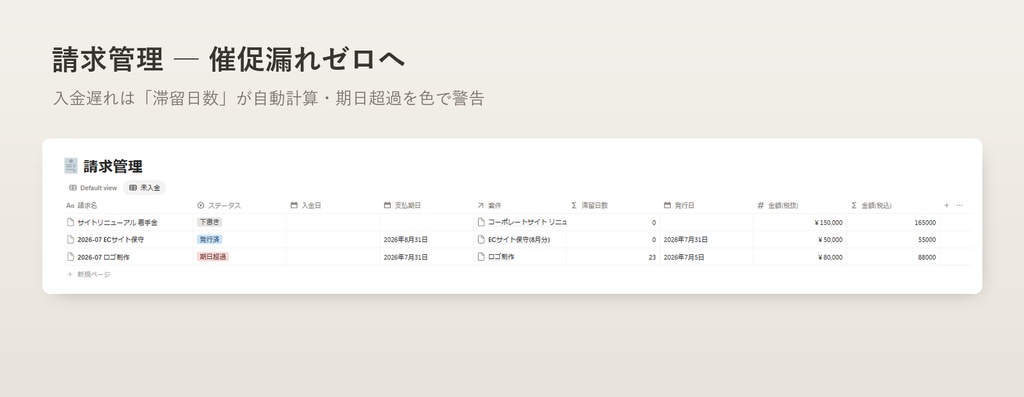This screenshot has height=397, width=1024.
Task: Click the 滞留日数 value 23
Action: pos(652,257)
